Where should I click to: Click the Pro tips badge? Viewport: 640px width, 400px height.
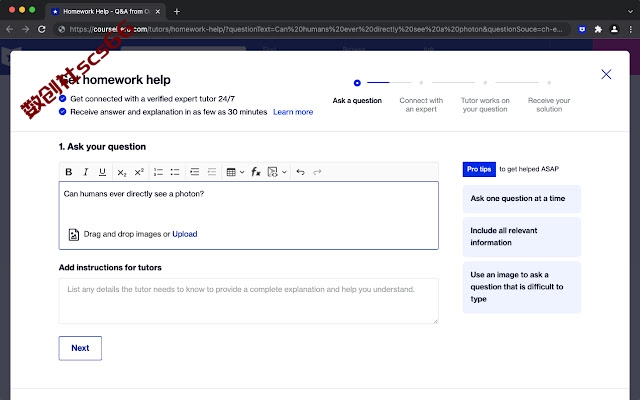(479, 169)
